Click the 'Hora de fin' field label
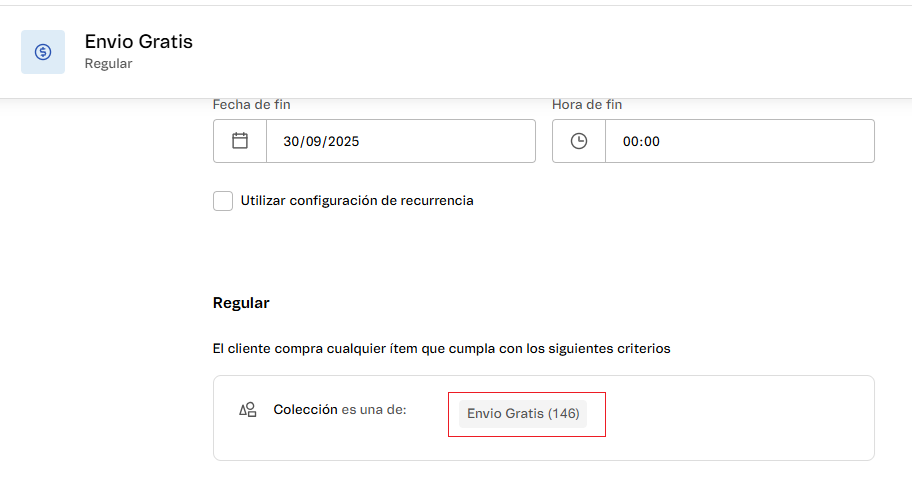 click(x=587, y=105)
